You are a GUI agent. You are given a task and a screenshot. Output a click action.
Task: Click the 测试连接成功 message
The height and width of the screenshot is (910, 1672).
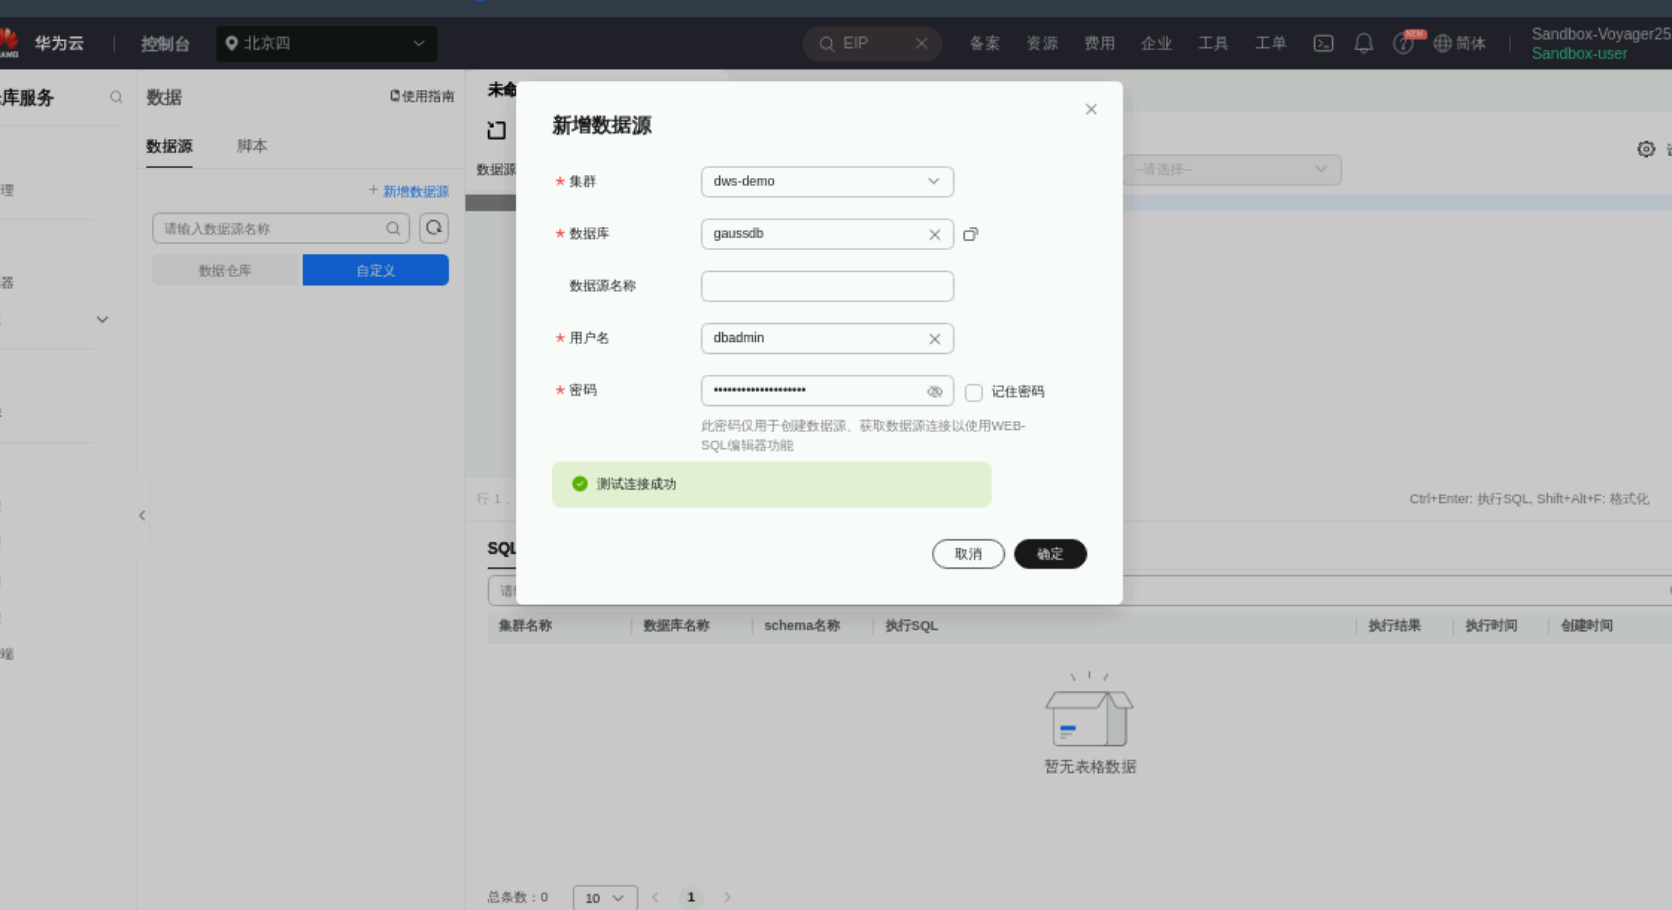pos(771,484)
